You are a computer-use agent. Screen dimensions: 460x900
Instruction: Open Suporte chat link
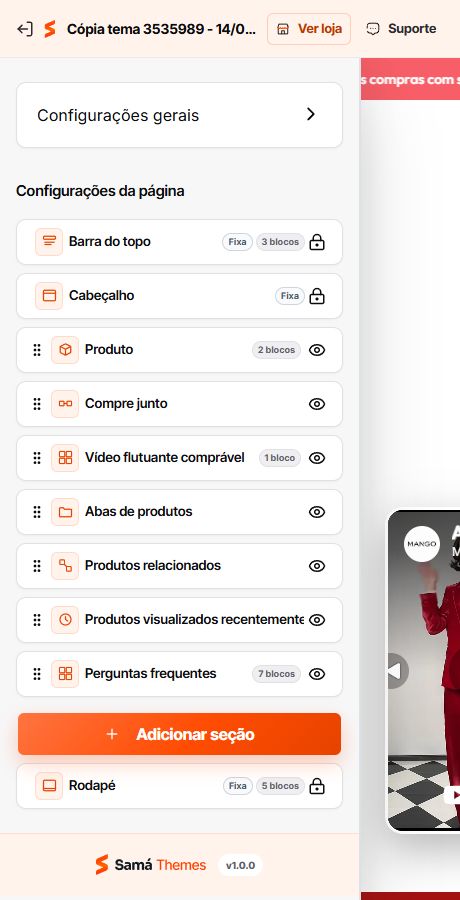point(401,29)
